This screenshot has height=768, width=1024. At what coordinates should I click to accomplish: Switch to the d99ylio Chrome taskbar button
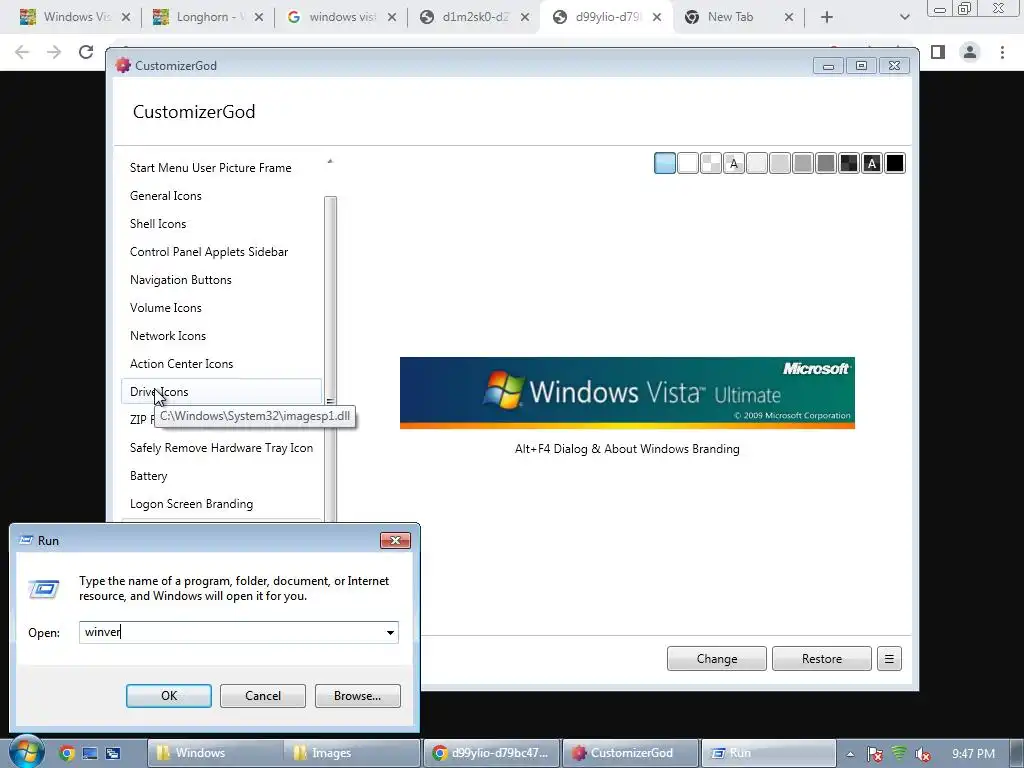tap(492, 753)
